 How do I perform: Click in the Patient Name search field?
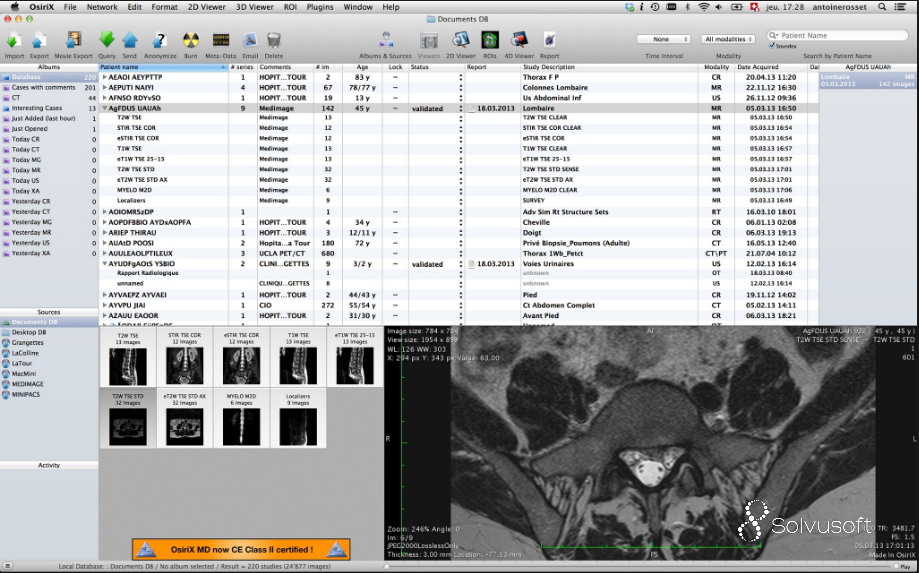click(838, 36)
